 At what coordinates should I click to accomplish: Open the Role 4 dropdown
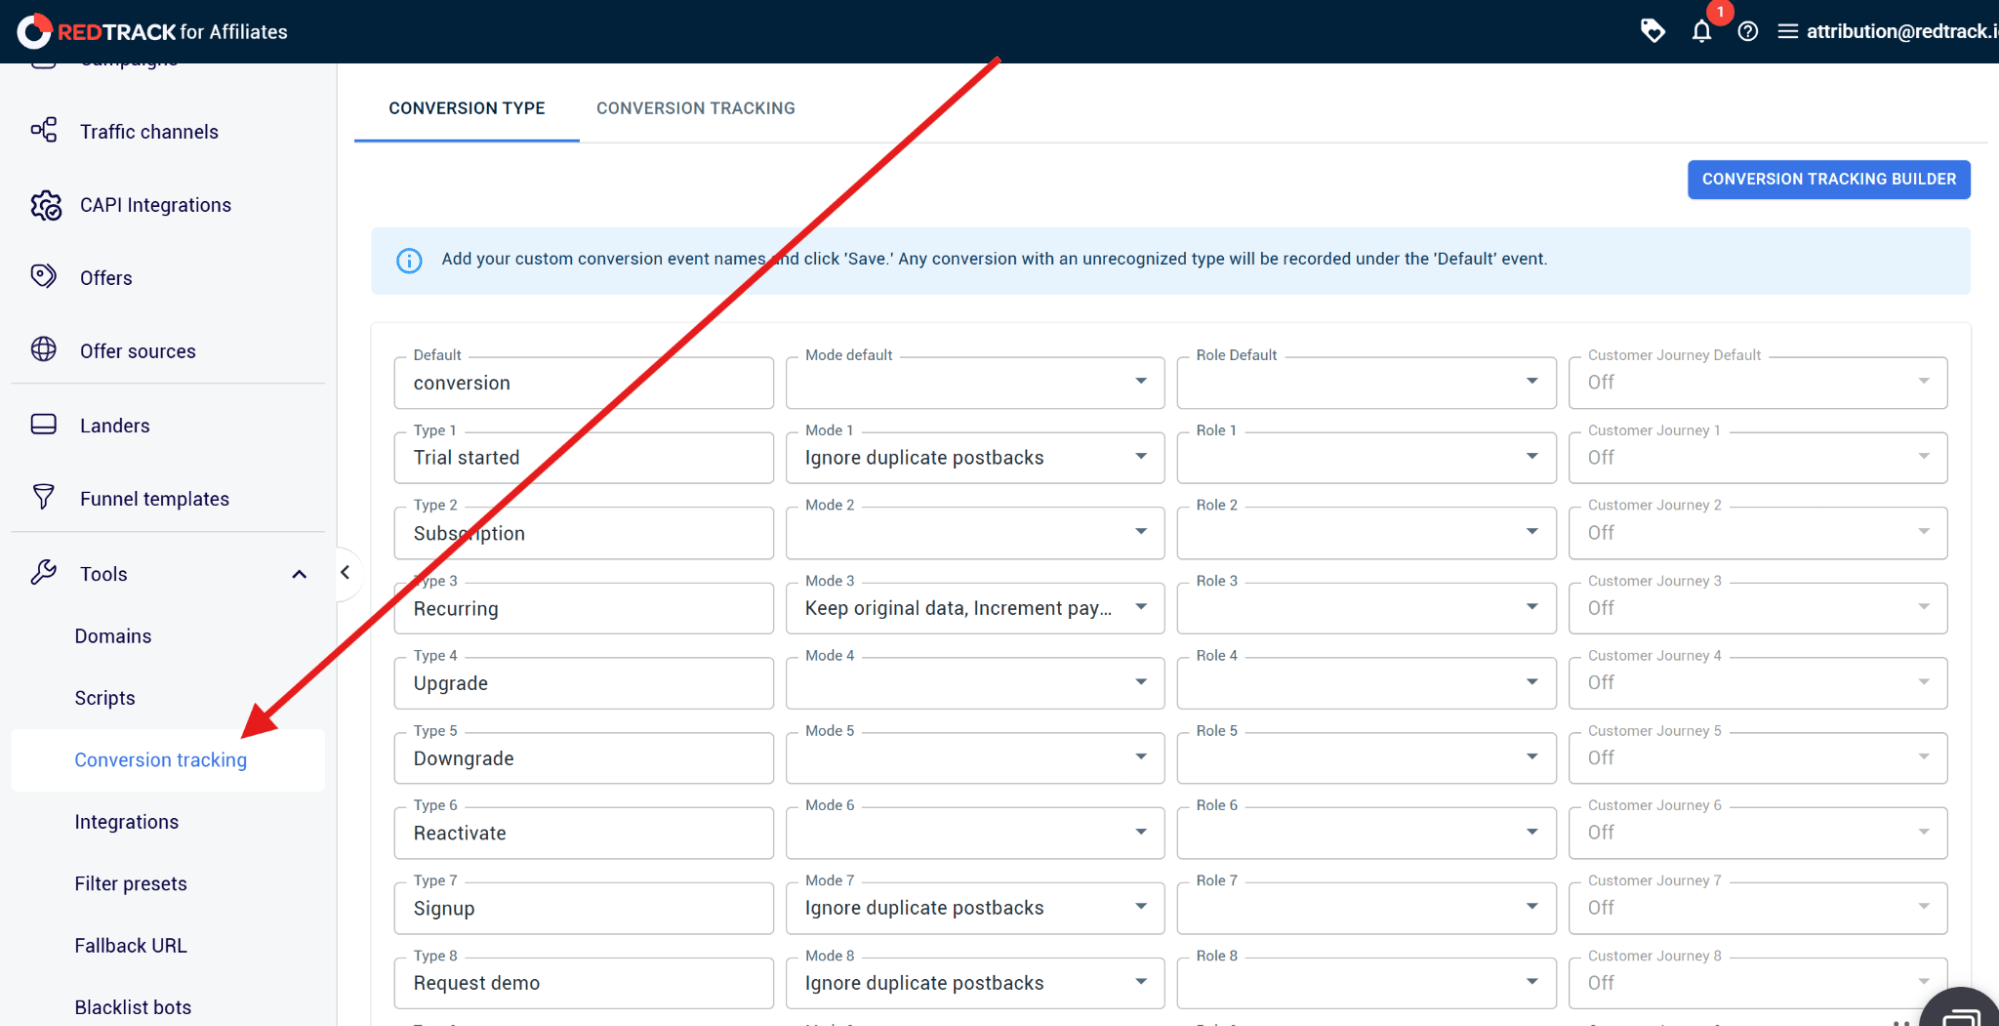pyautogui.click(x=1366, y=683)
